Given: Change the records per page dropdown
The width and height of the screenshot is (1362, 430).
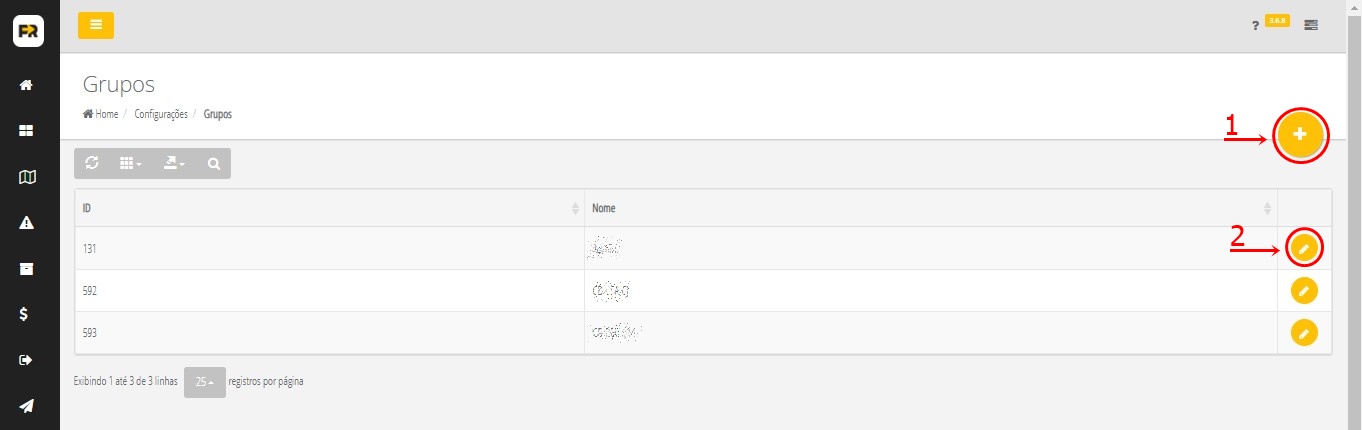Looking at the screenshot, I should pos(204,381).
